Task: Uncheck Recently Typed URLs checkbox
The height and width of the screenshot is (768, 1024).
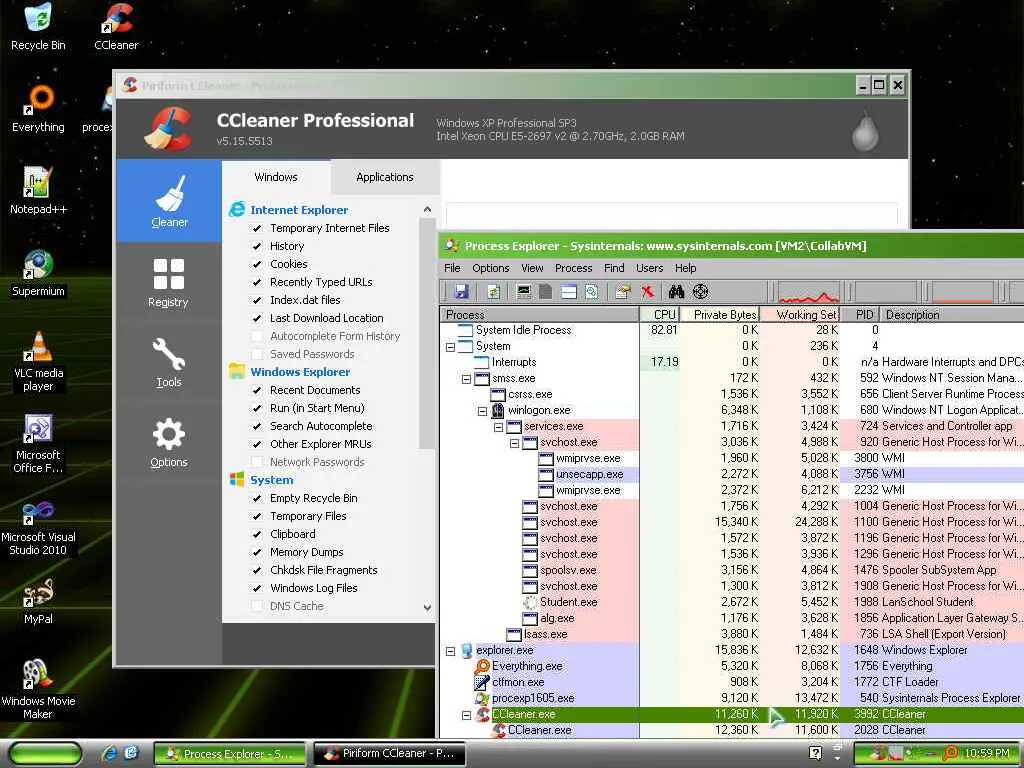Action: click(x=257, y=282)
